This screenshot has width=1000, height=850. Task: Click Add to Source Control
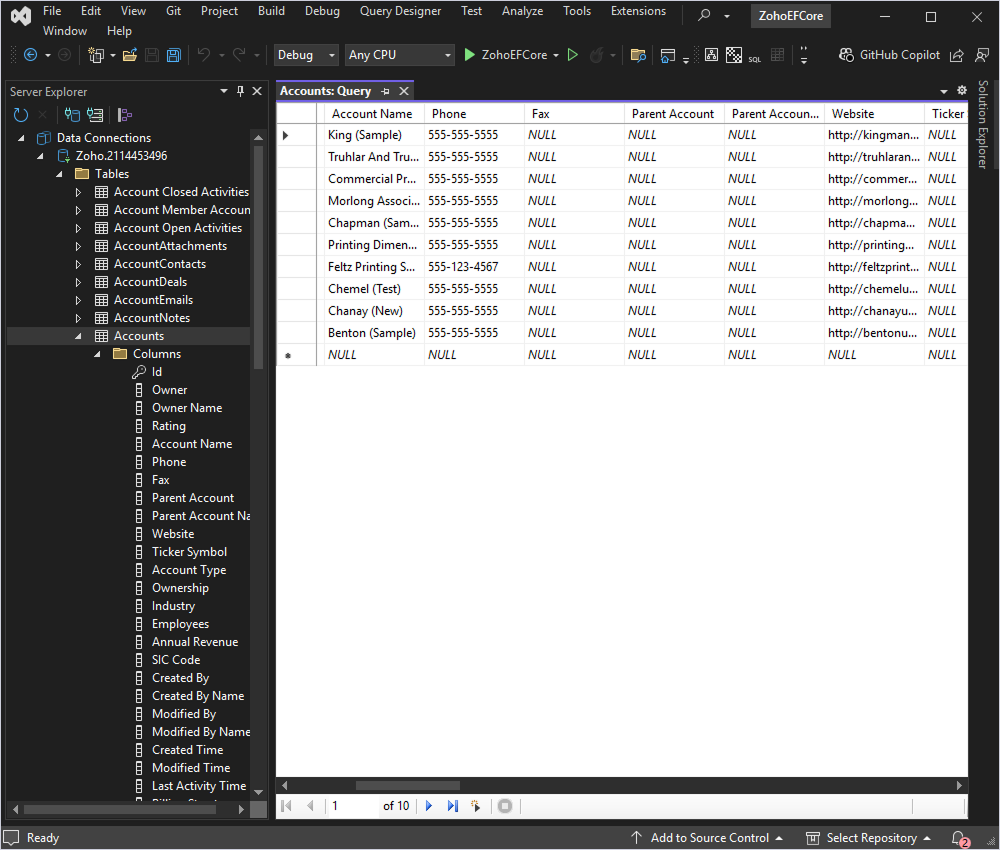(x=708, y=838)
